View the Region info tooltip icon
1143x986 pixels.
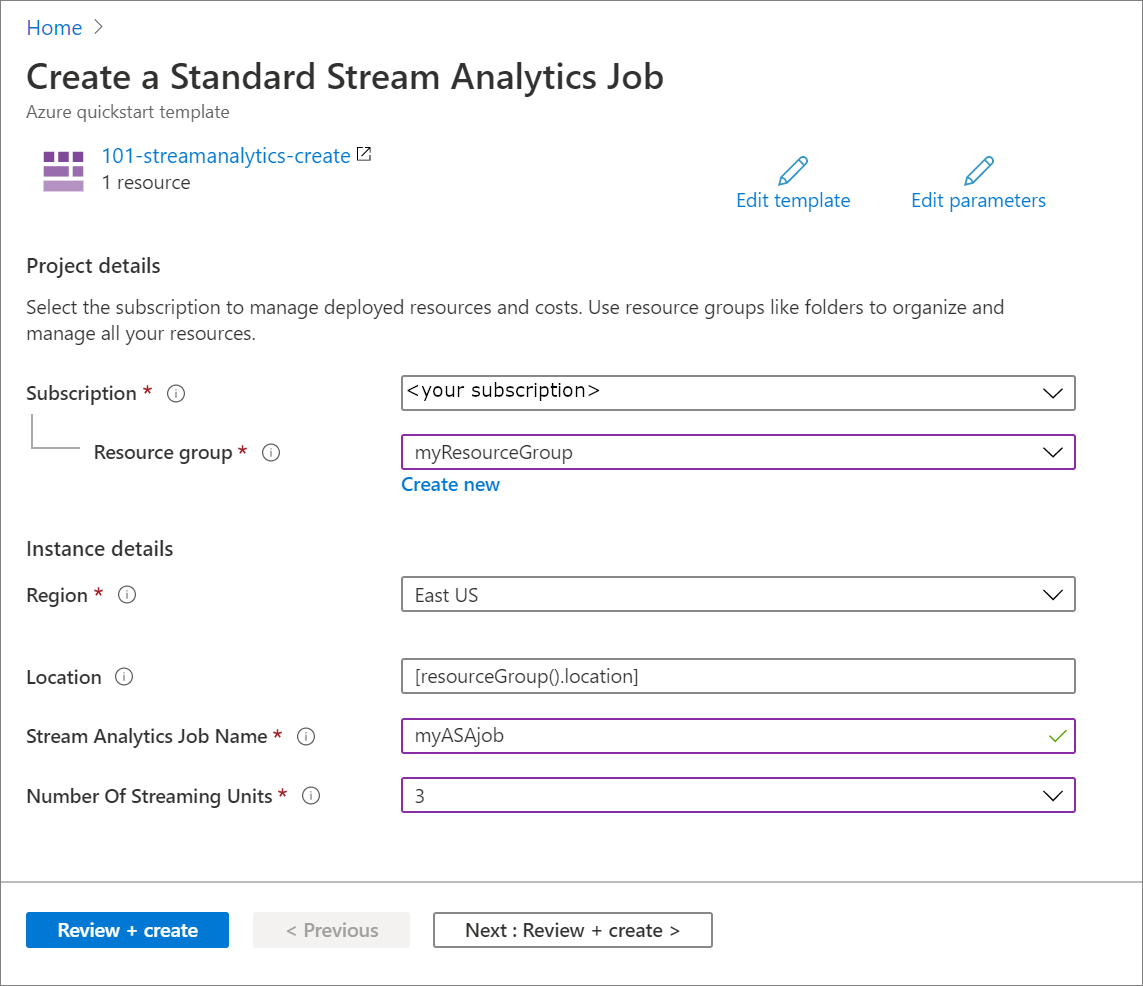coord(127,594)
